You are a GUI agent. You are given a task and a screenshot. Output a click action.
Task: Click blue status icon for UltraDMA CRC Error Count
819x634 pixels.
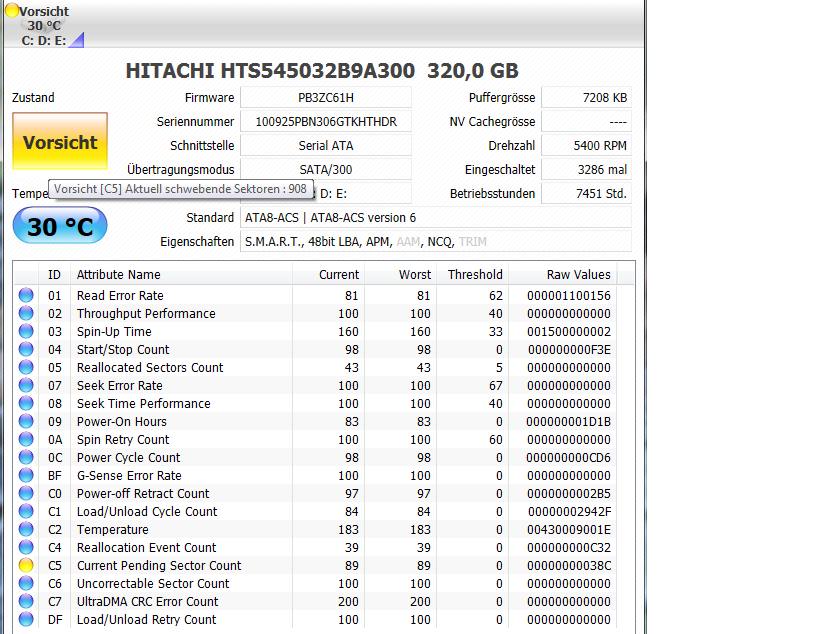pos(26,601)
